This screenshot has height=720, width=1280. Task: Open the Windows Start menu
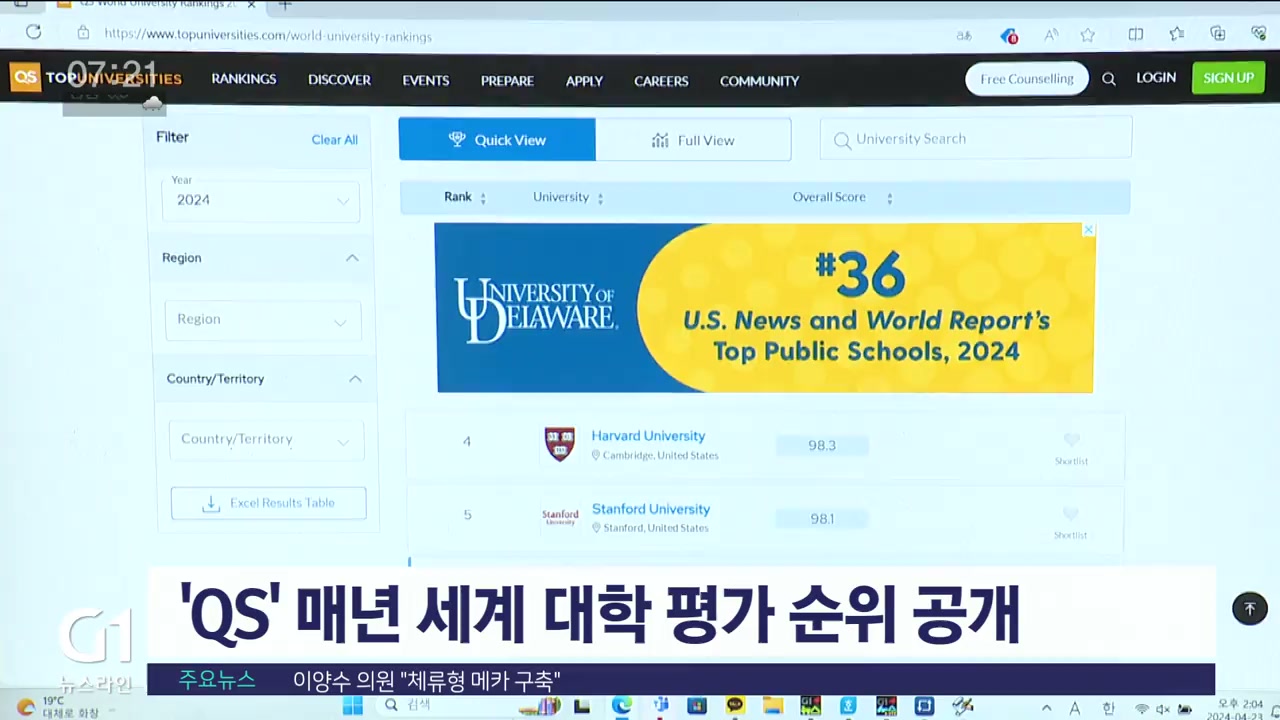point(352,706)
